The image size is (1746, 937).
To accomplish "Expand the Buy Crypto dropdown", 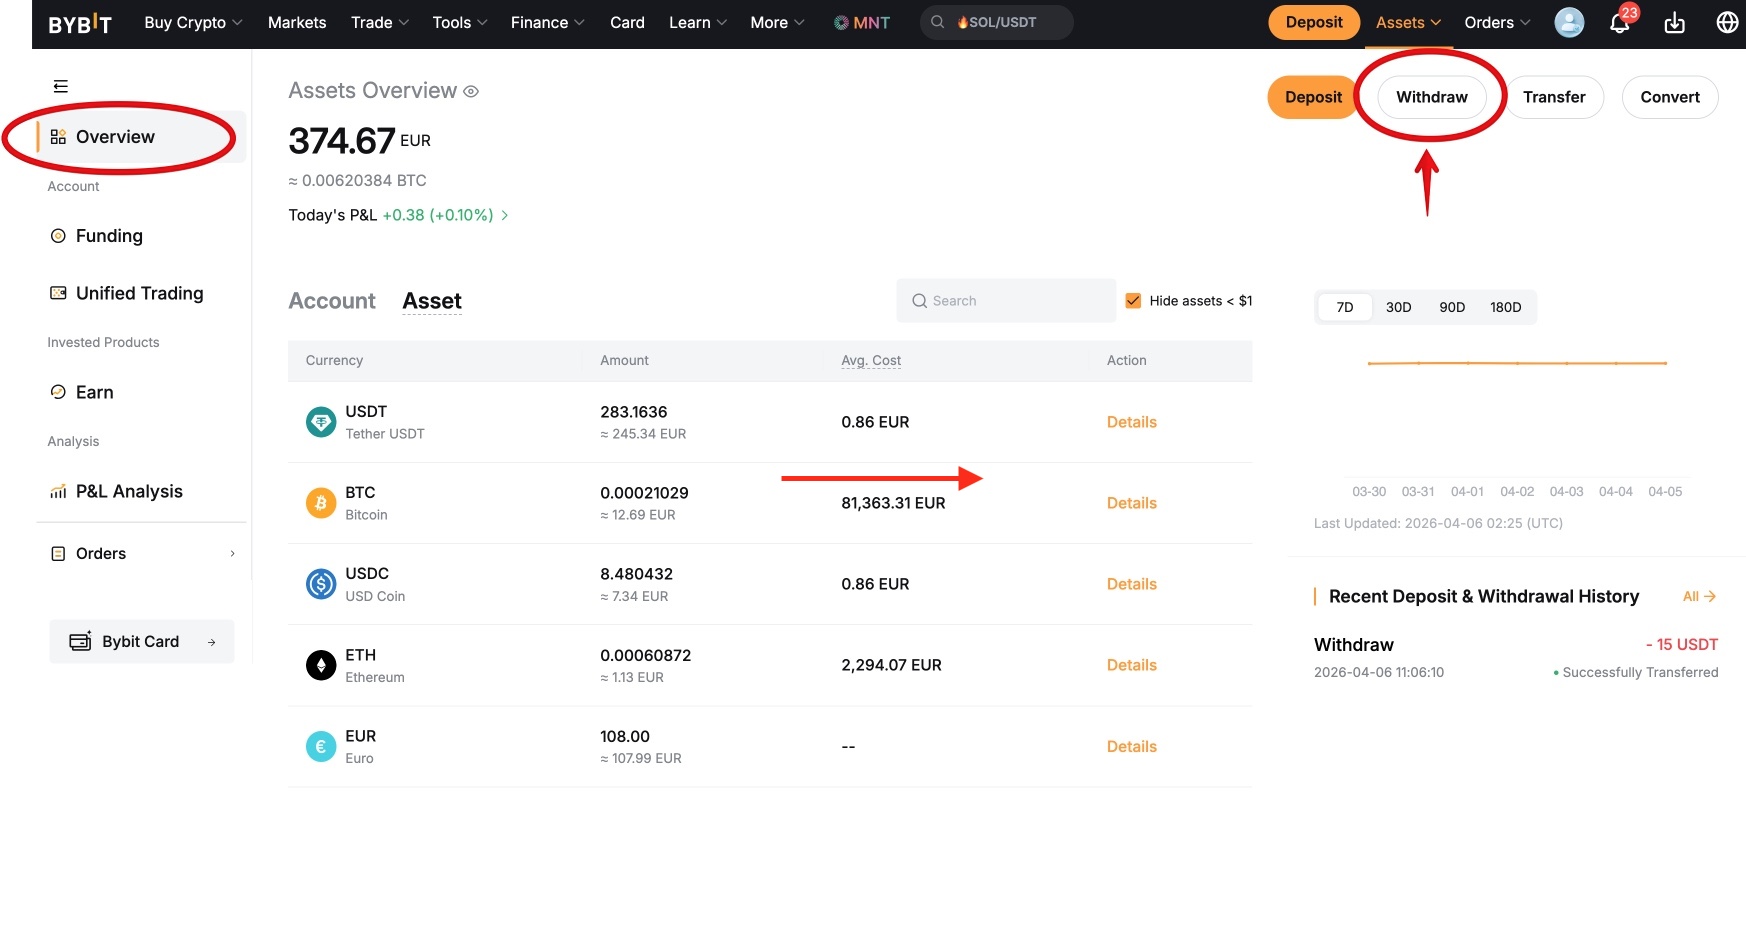I will click(194, 23).
